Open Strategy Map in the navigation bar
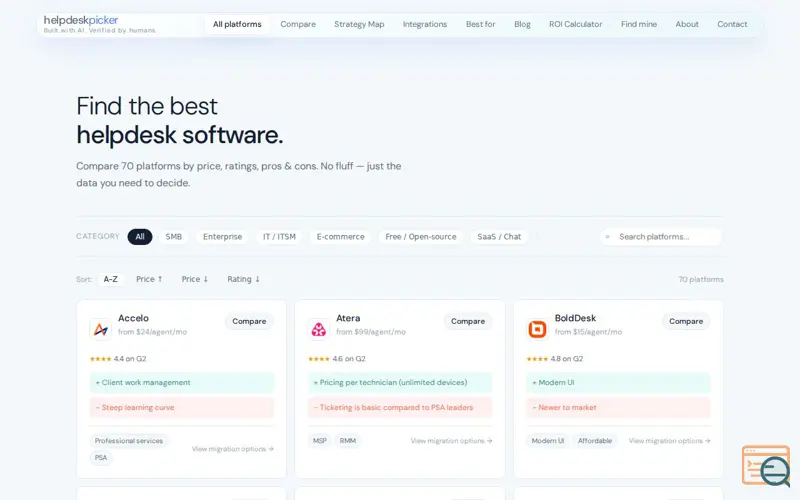The image size is (800, 500). 359,24
